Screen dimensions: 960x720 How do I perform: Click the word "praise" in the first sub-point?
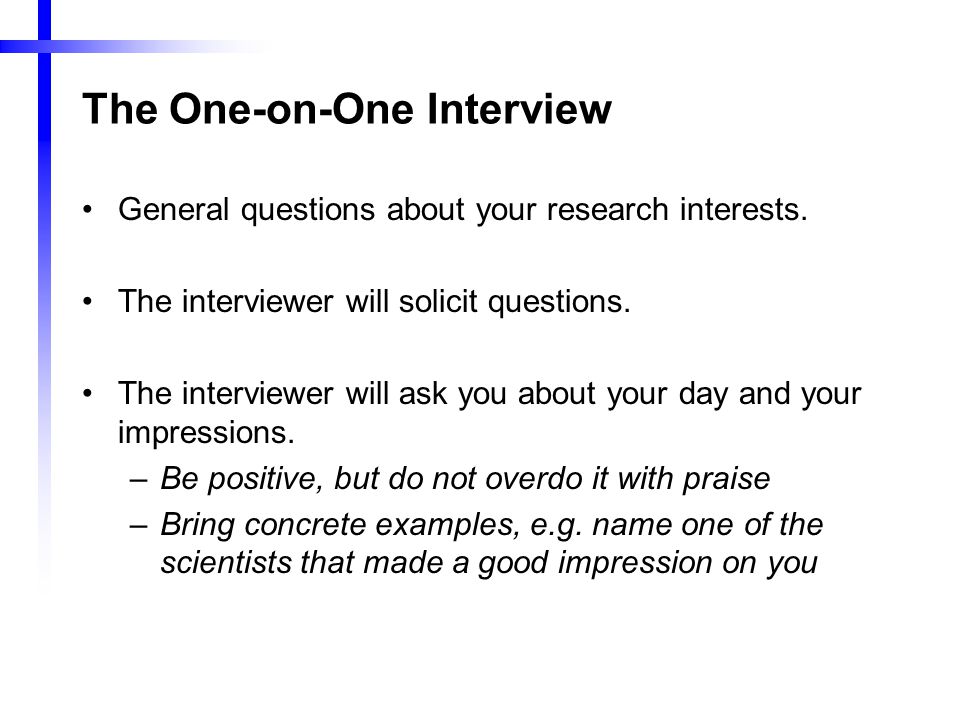727,480
